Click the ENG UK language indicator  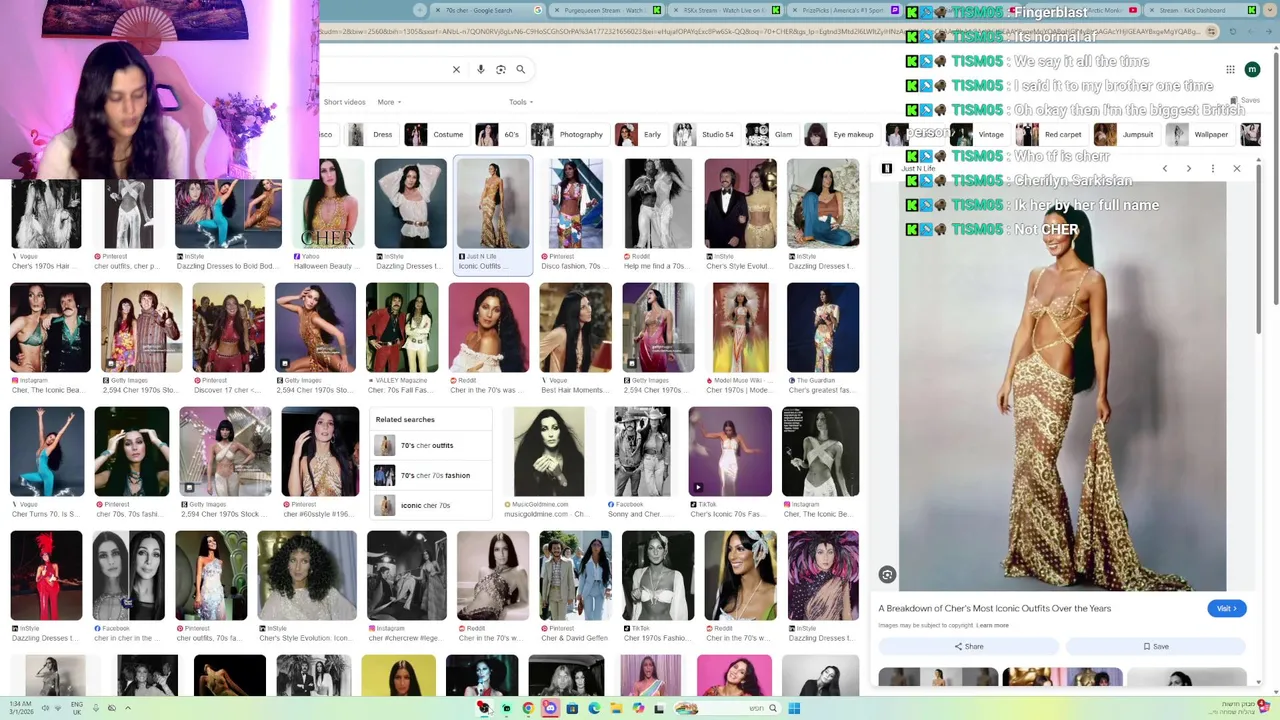coord(77,708)
